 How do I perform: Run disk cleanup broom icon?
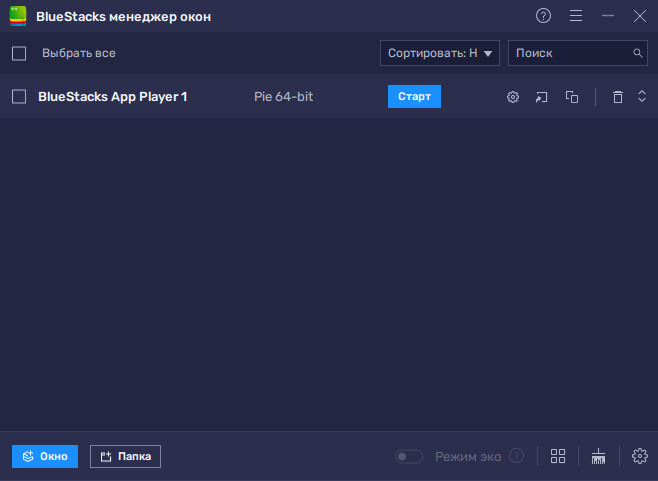point(598,456)
